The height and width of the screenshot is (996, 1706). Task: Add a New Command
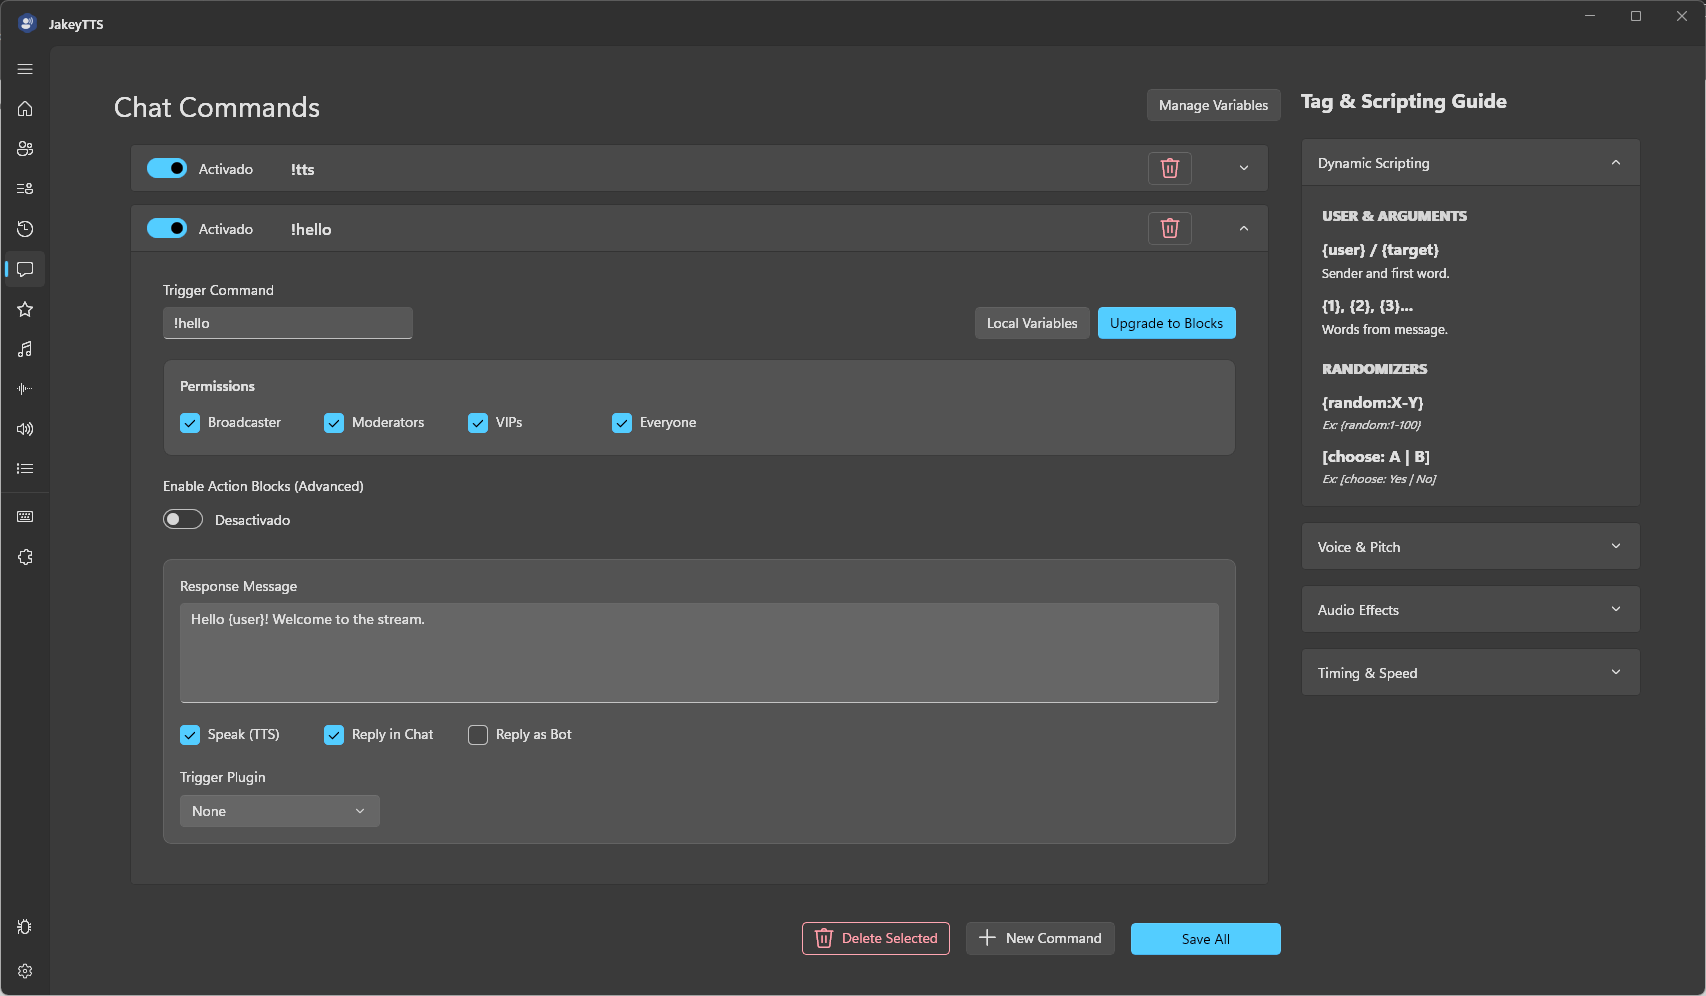coord(1040,938)
